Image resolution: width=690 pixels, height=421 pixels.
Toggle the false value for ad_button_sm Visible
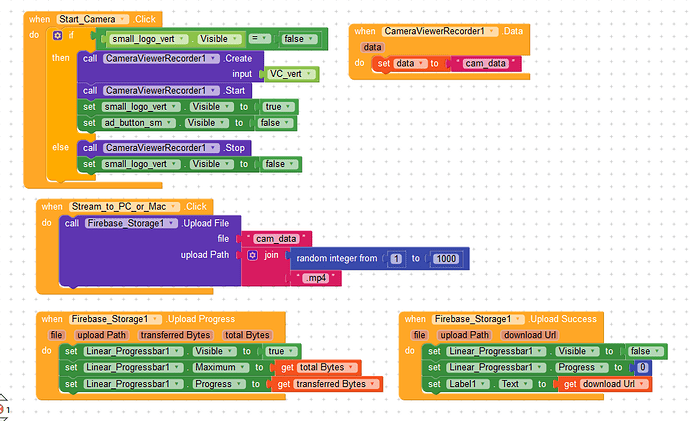pyautogui.click(x=275, y=123)
